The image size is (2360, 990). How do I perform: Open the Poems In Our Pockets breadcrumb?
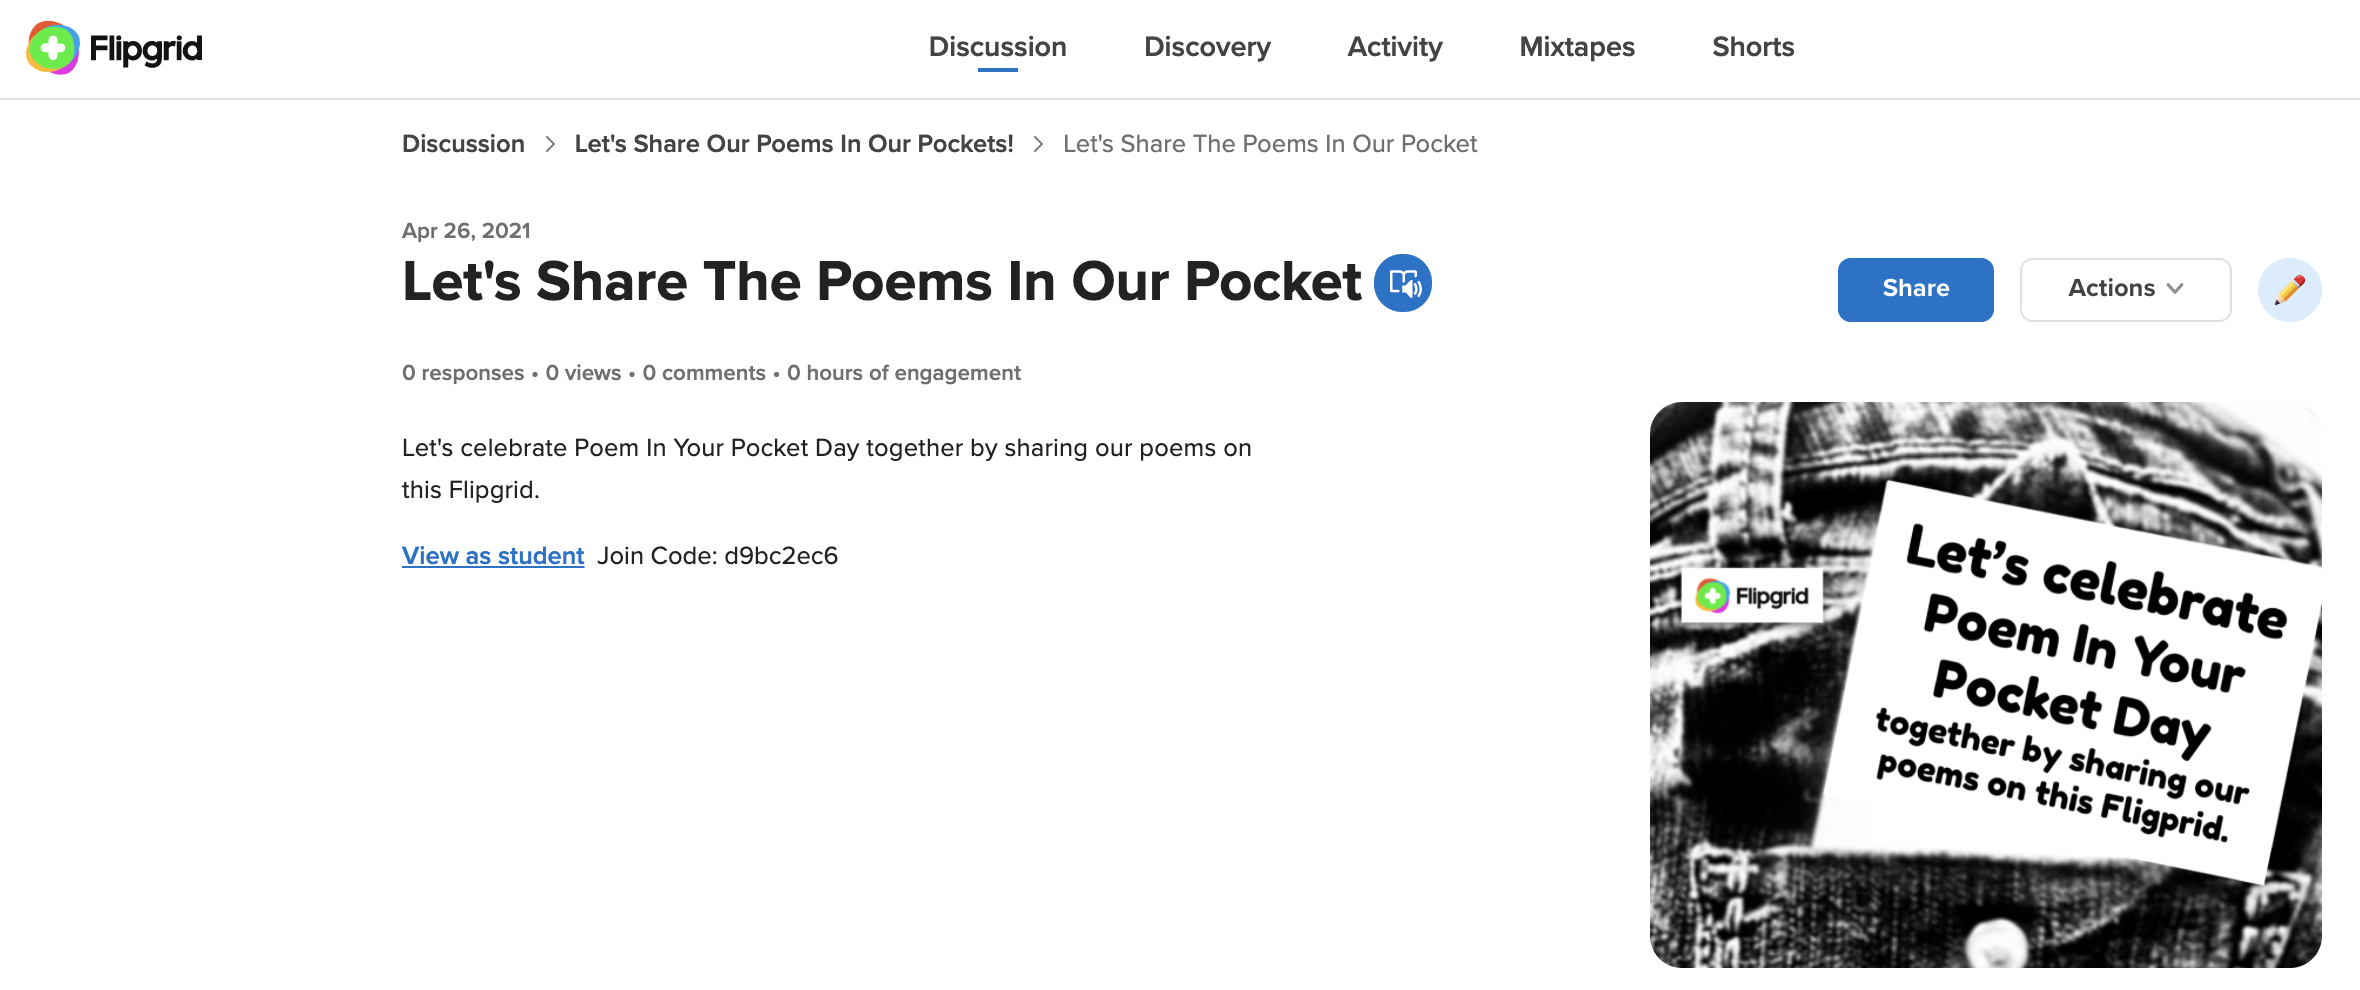point(793,143)
